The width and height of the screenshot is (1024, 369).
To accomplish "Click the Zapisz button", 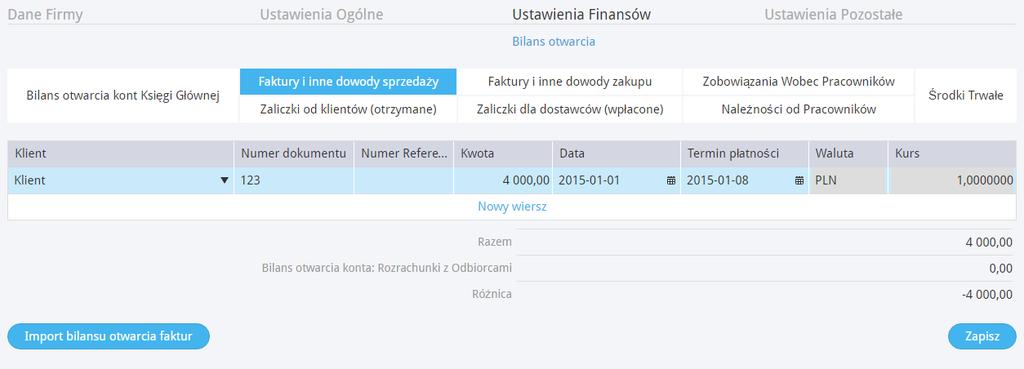I will tap(982, 336).
